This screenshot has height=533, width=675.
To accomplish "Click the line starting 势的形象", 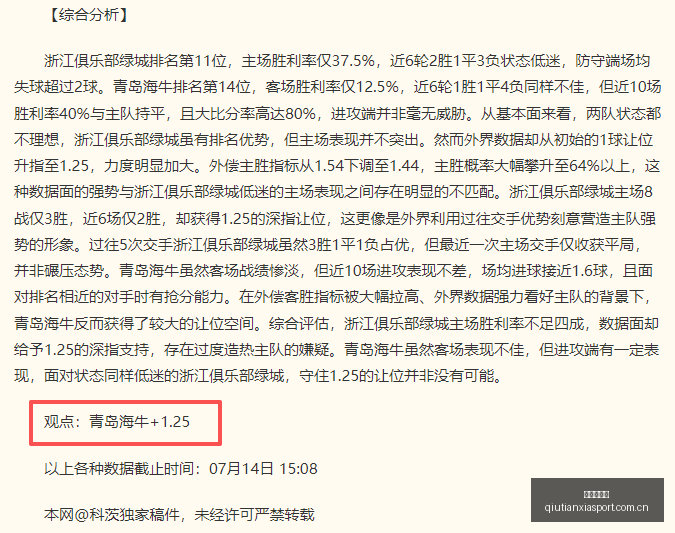I will coord(328,245).
